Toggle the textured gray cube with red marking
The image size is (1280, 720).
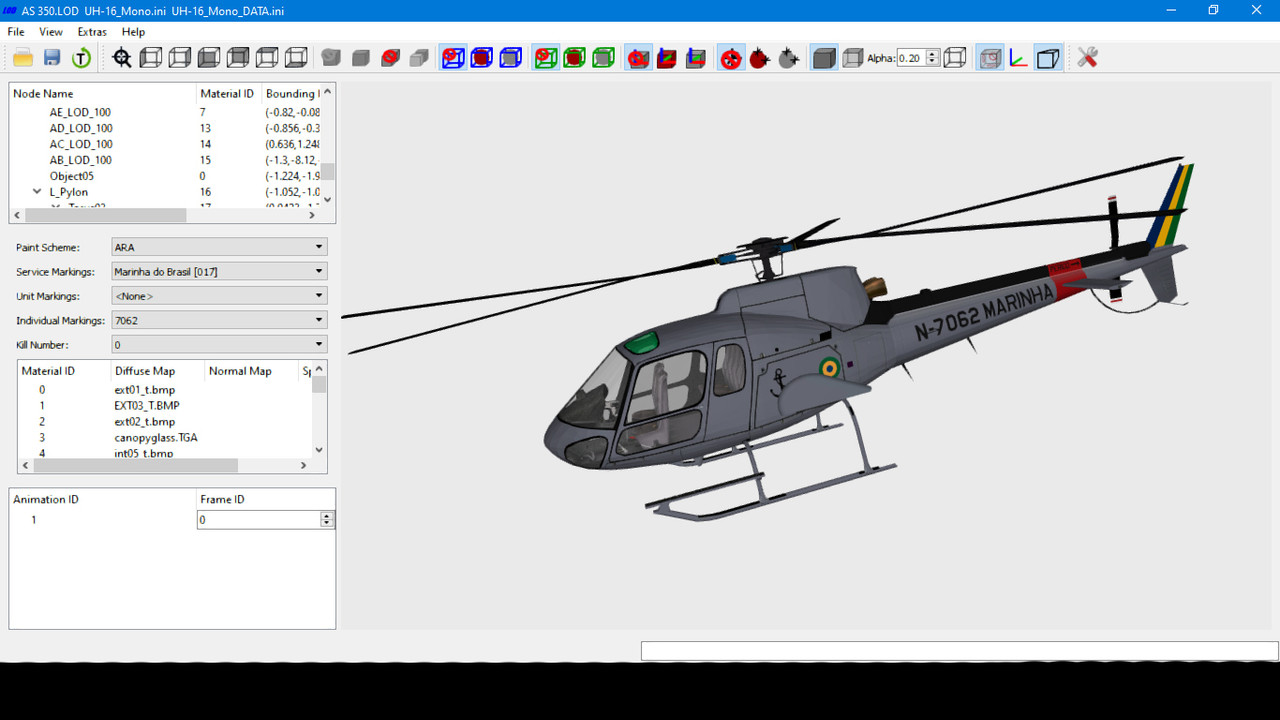pos(990,57)
